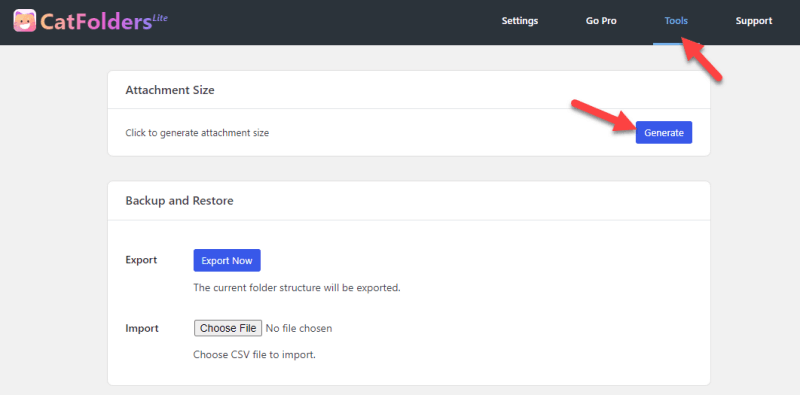Click the CatFolders cat logo icon
Viewport: 800px width, 395px height.
pos(24,20)
